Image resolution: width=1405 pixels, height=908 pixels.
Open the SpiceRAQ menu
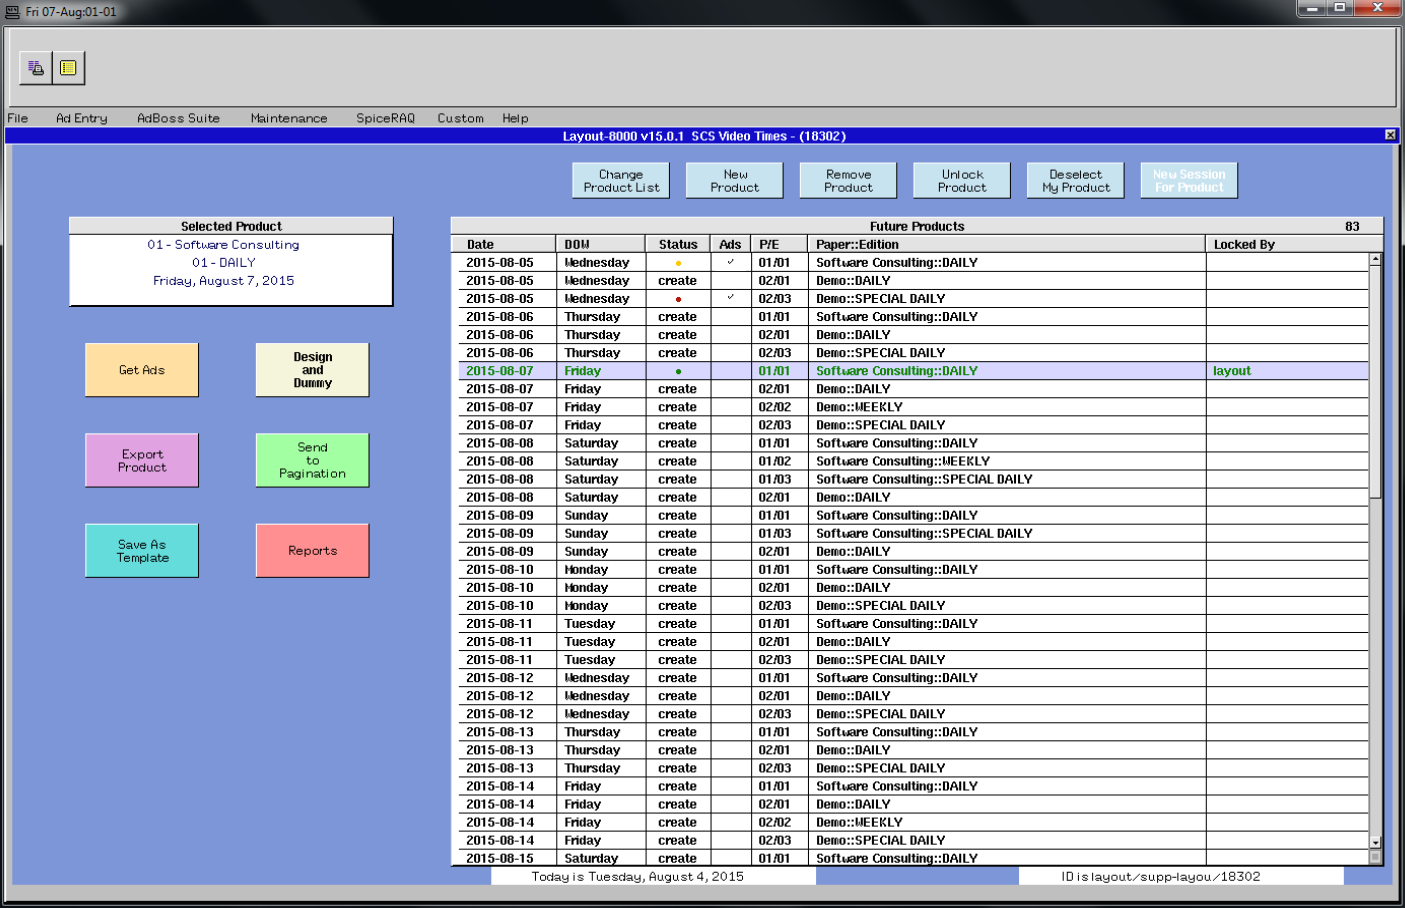[x=385, y=118]
